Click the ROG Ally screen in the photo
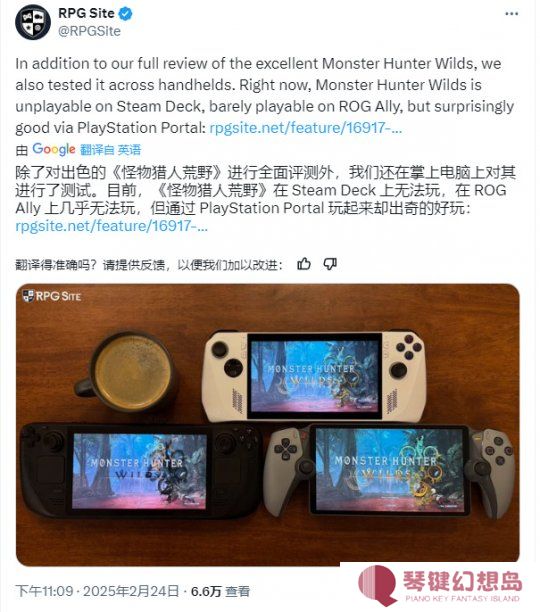This screenshot has width=540, height=612. 314,376
